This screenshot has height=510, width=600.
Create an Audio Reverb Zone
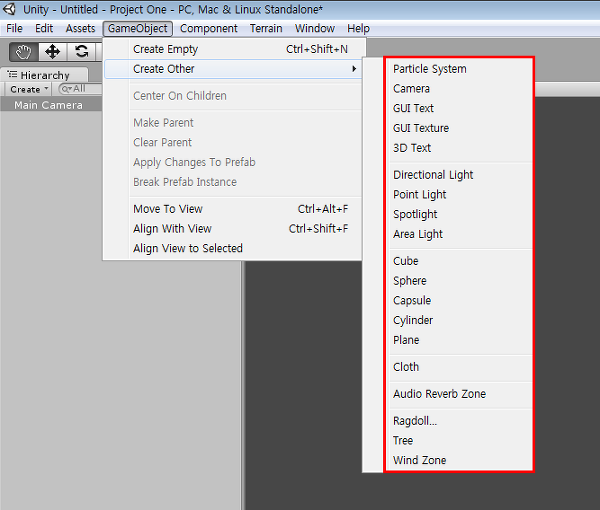click(x=458, y=394)
